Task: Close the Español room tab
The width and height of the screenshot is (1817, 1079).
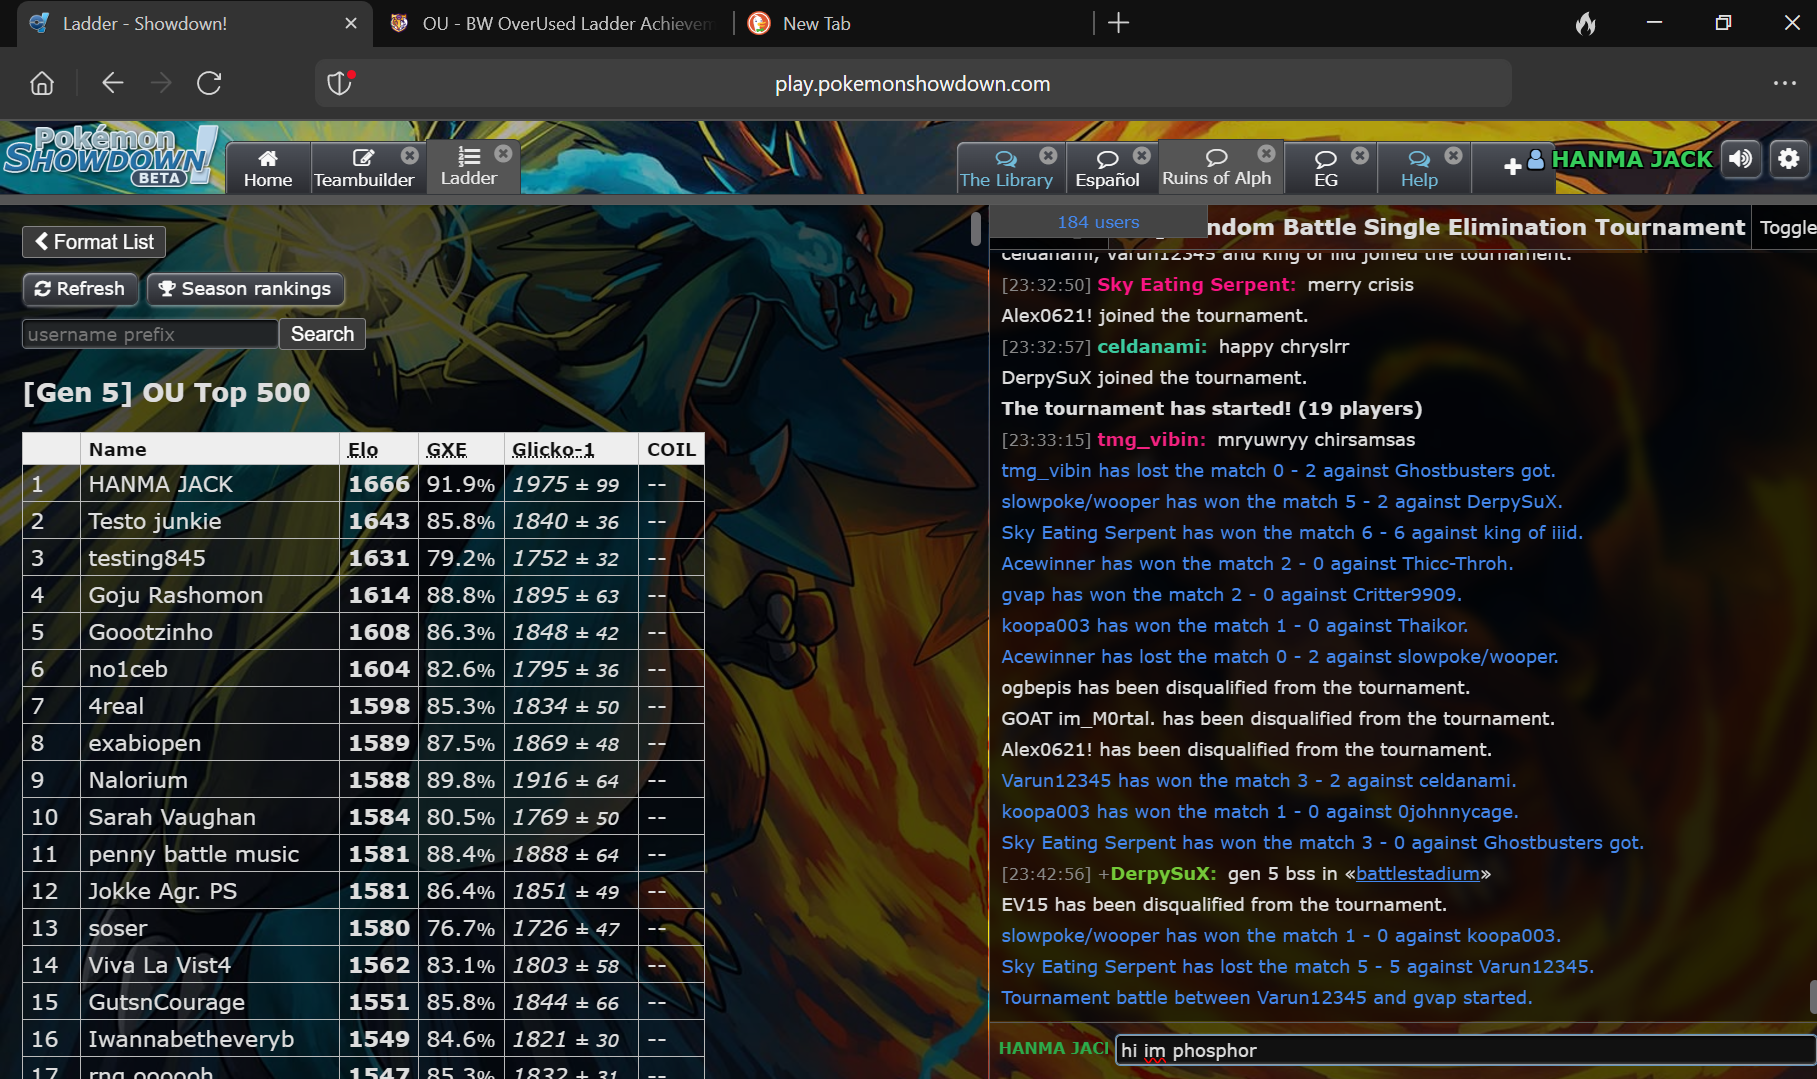Action: [1142, 155]
